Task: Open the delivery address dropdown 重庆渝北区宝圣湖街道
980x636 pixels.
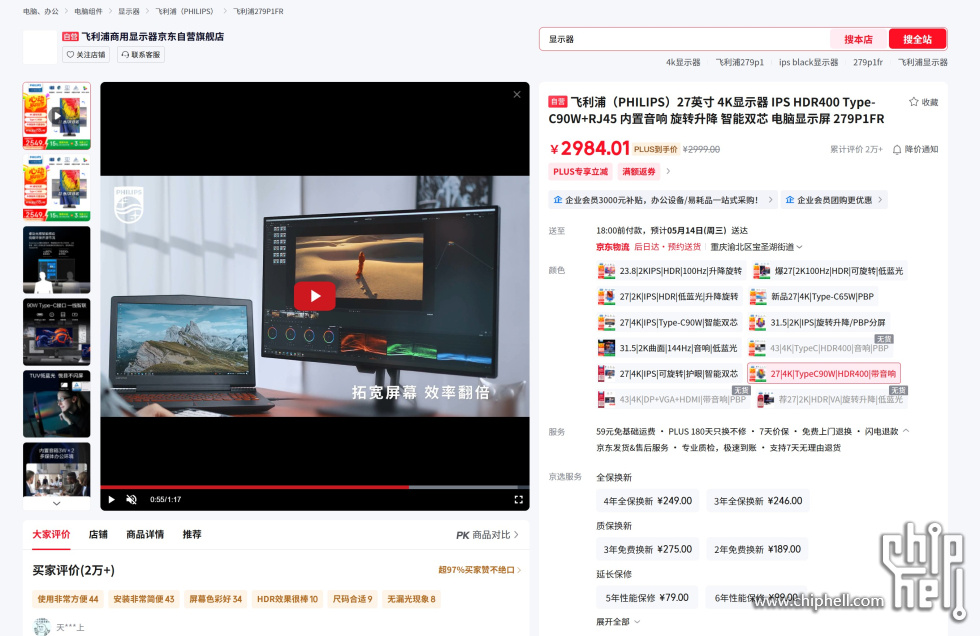Action: 756,247
